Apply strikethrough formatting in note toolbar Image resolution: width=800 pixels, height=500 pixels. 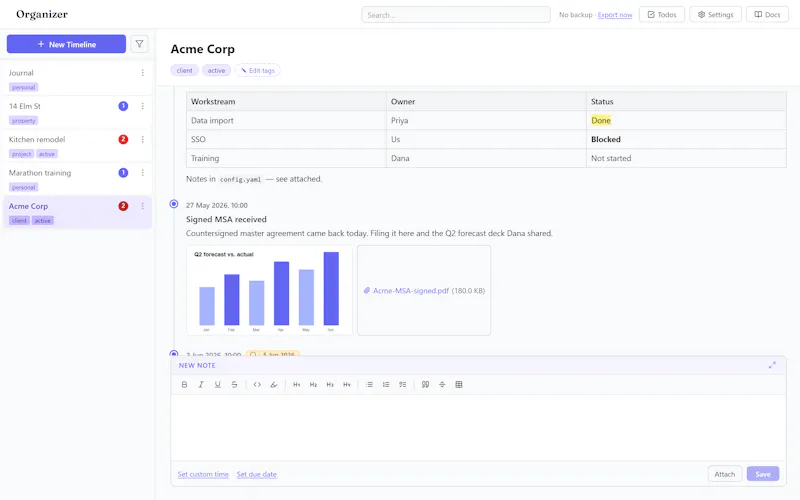point(234,385)
